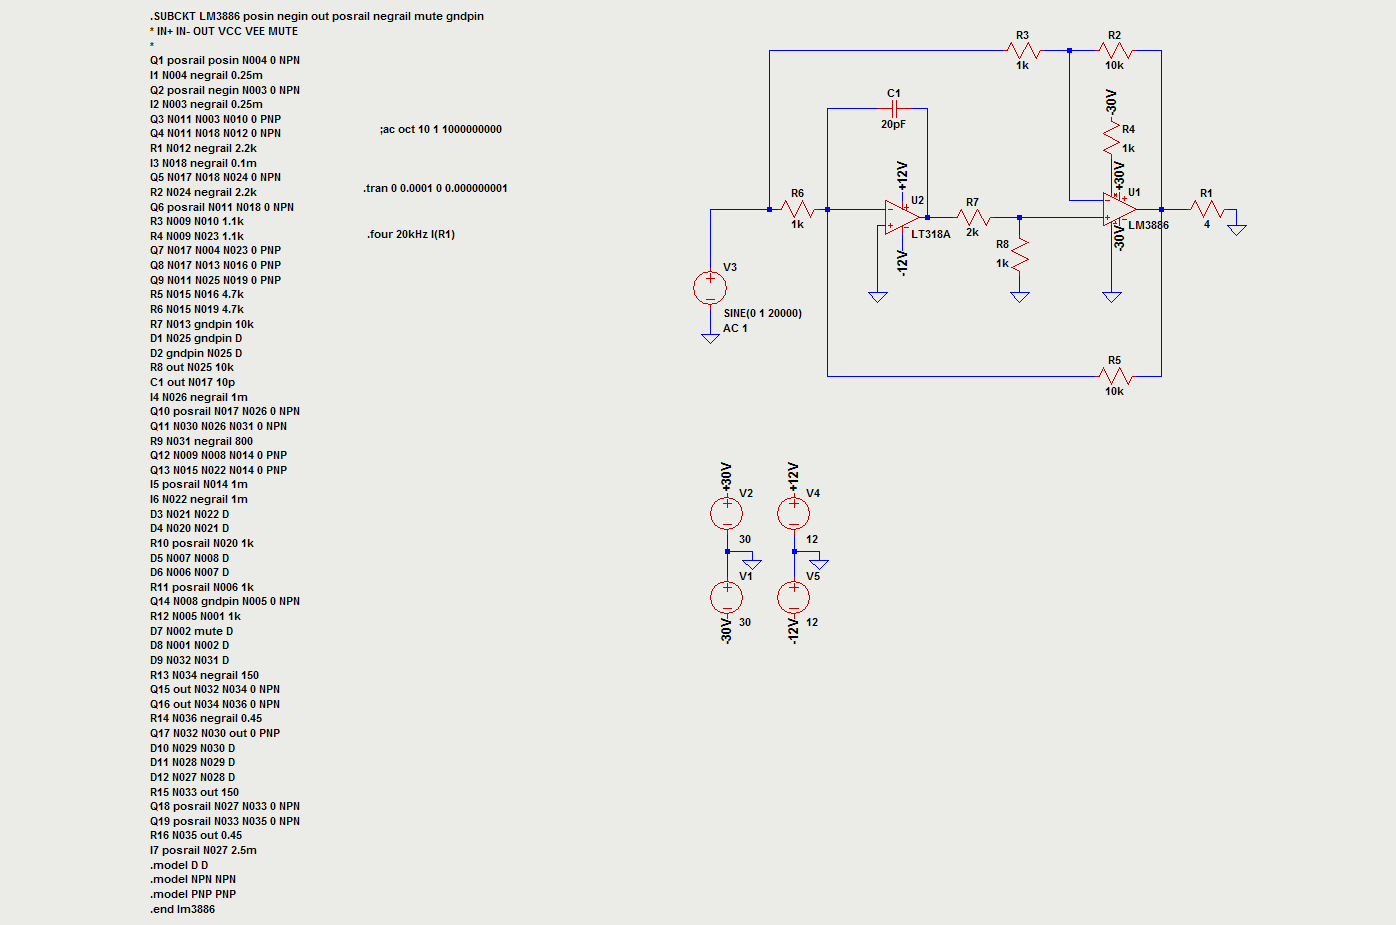Click the '10k' value under R5
This screenshot has width=1396, height=925.
1114,391
